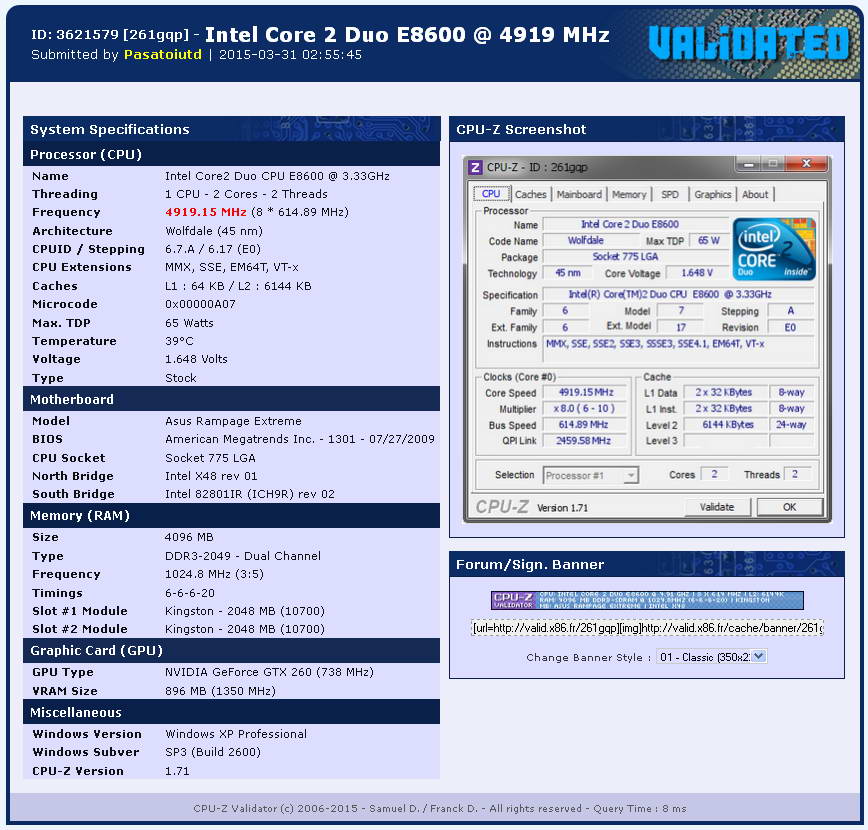The width and height of the screenshot is (868, 830).
Task: Click the Intel Core 2 Duo inside badge
Action: [x=774, y=249]
